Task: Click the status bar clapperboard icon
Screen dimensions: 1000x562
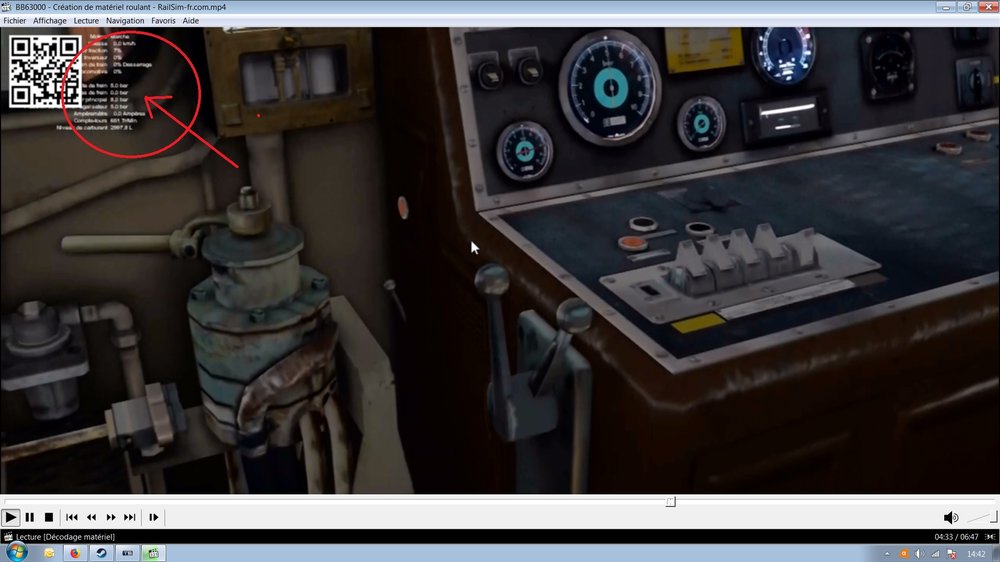Action: pos(8,536)
